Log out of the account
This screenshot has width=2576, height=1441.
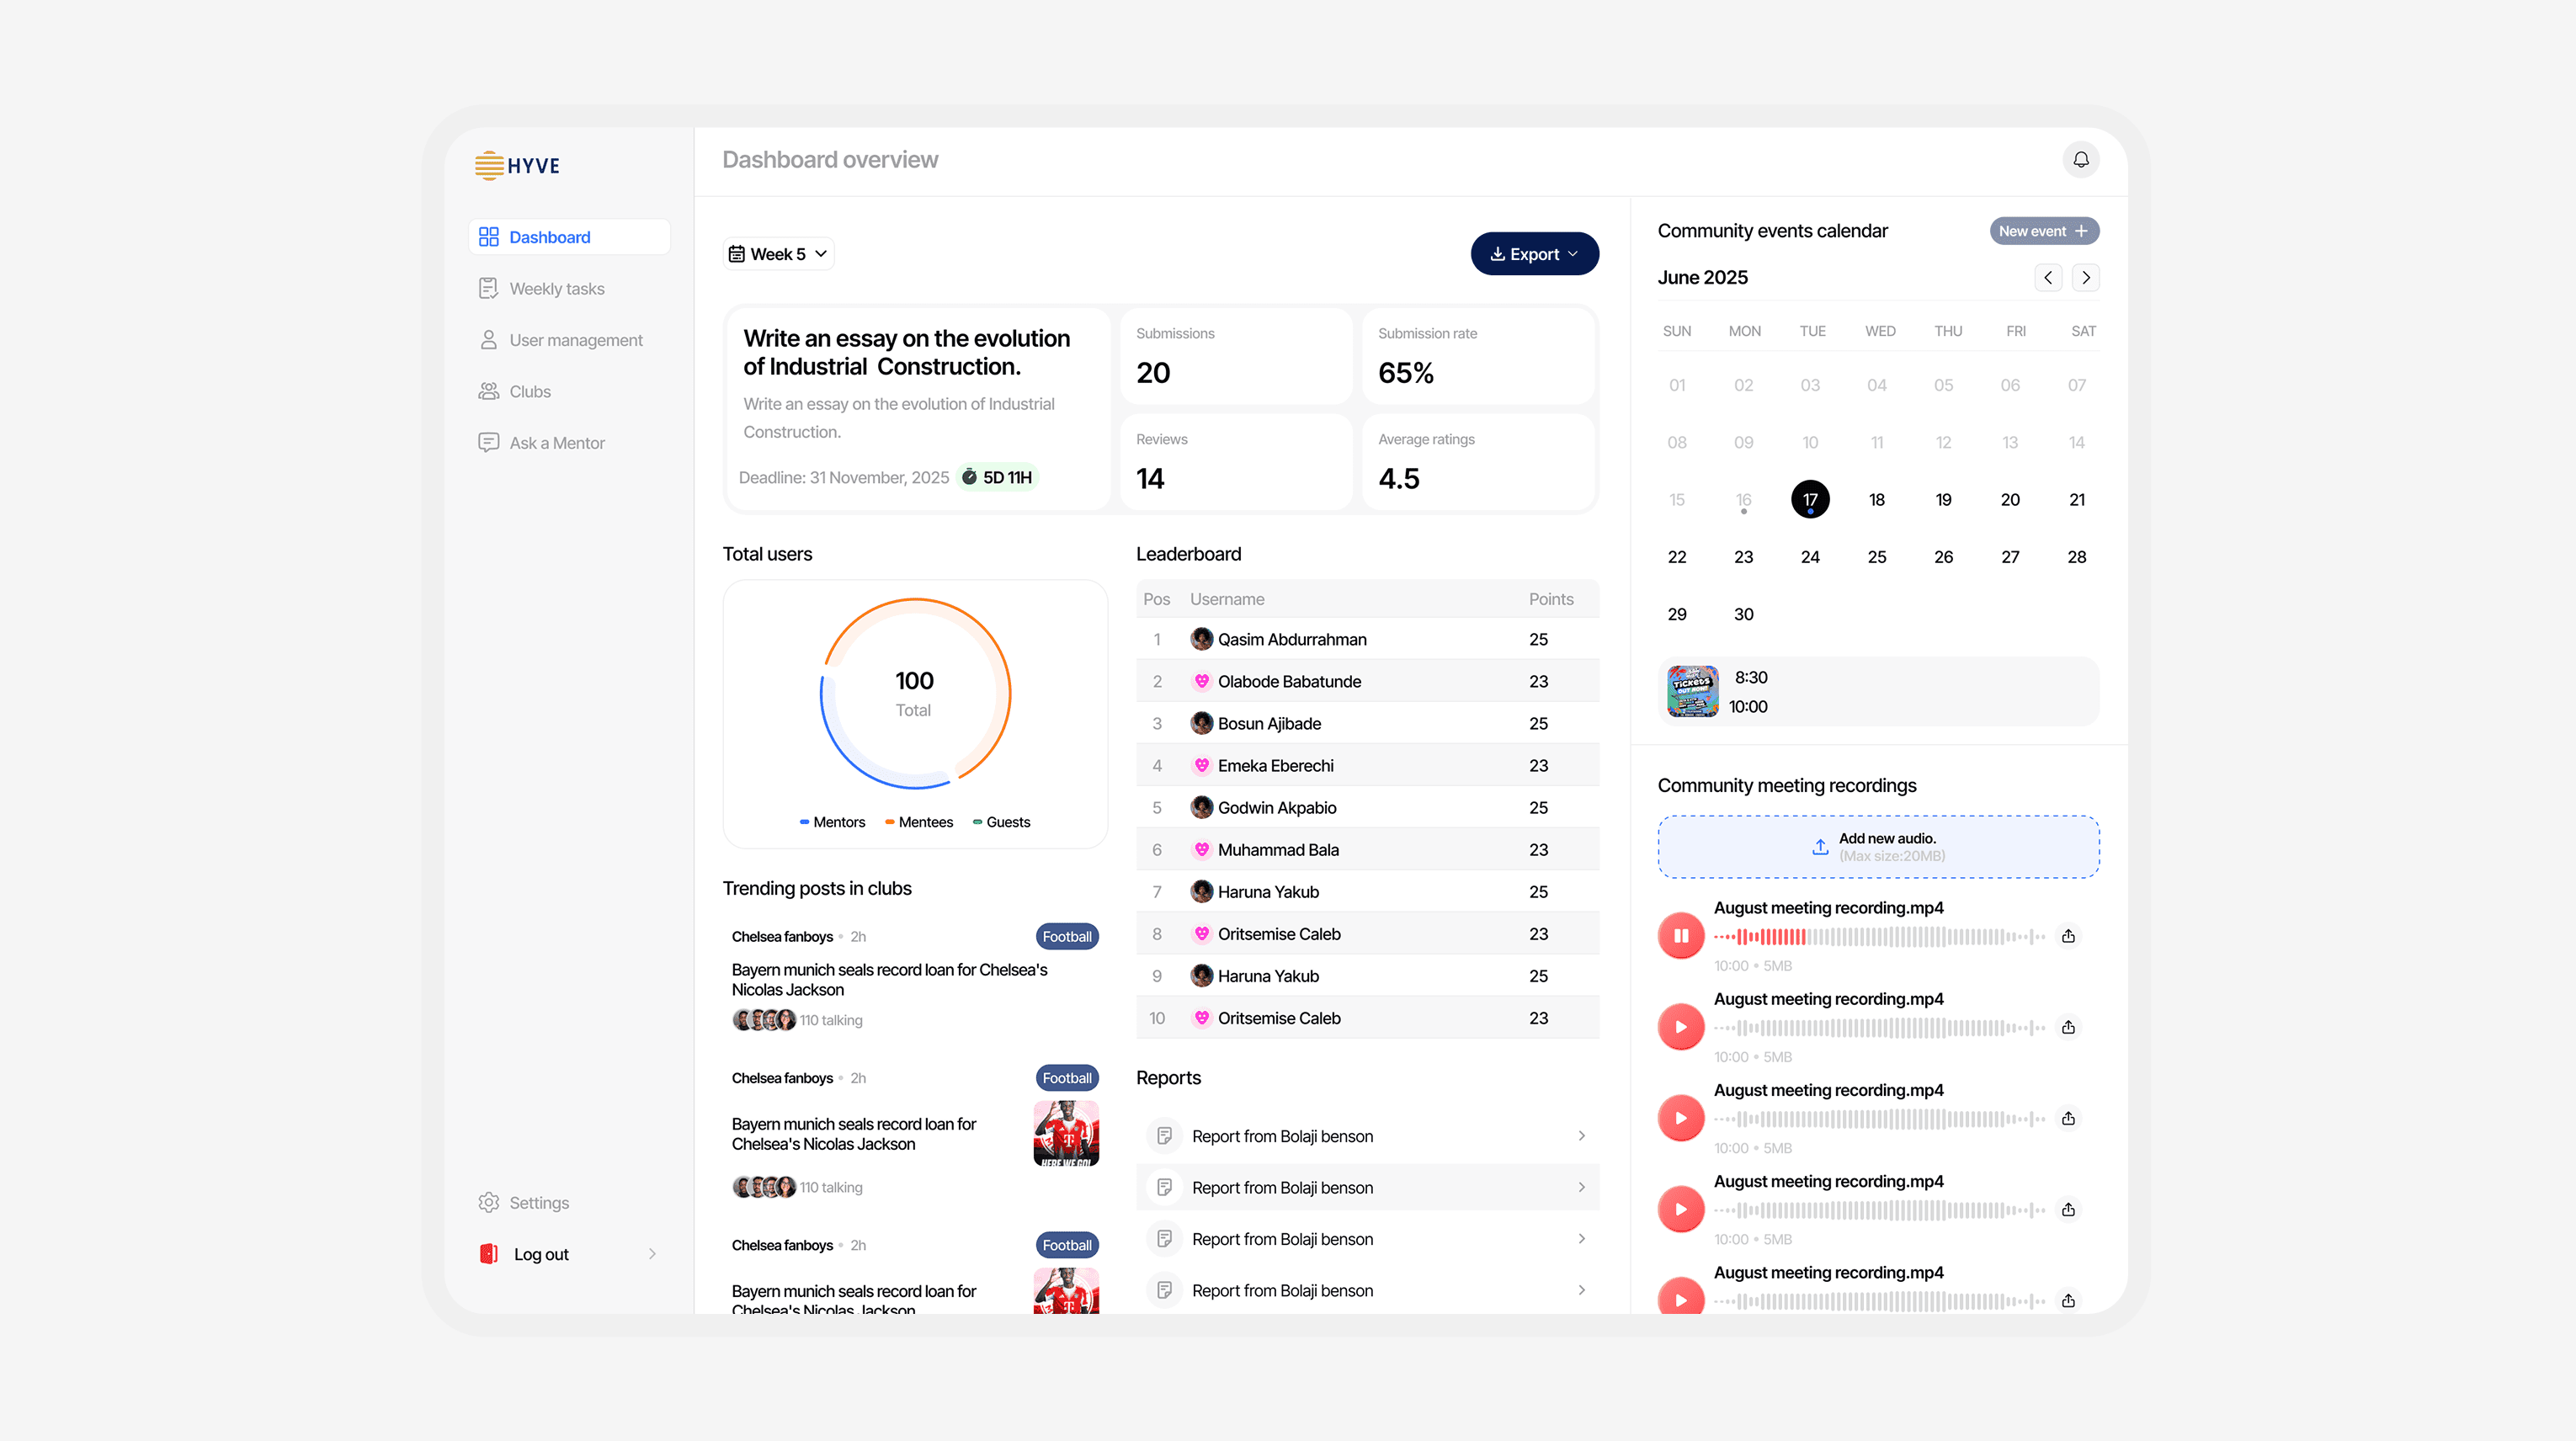click(x=541, y=1254)
